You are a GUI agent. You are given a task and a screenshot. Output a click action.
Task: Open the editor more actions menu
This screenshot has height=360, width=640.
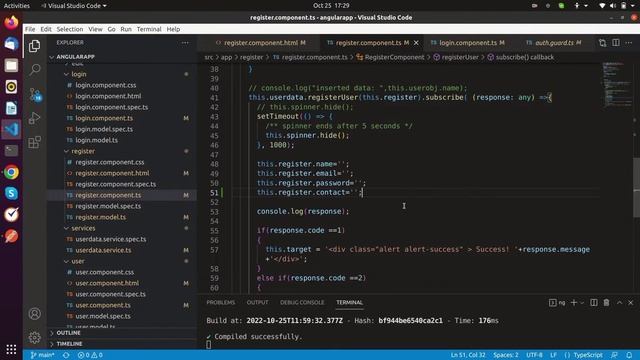pyautogui.click(x=629, y=43)
